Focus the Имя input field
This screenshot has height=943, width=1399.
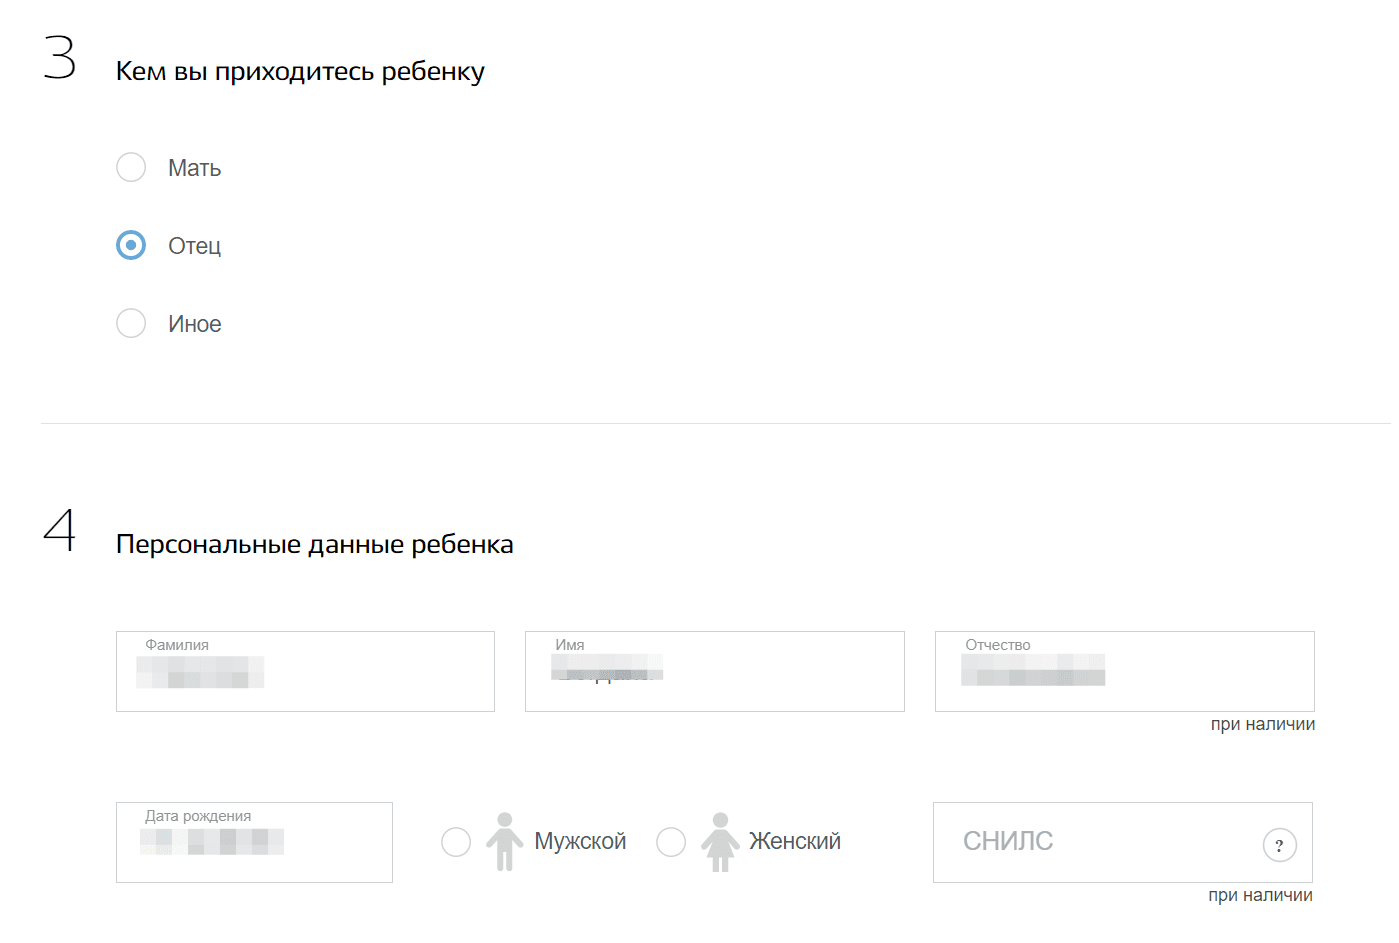(714, 672)
